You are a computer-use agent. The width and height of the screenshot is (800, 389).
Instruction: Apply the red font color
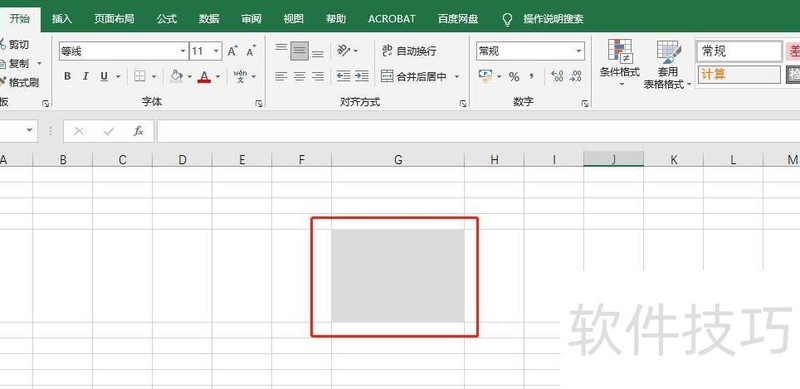pos(204,77)
